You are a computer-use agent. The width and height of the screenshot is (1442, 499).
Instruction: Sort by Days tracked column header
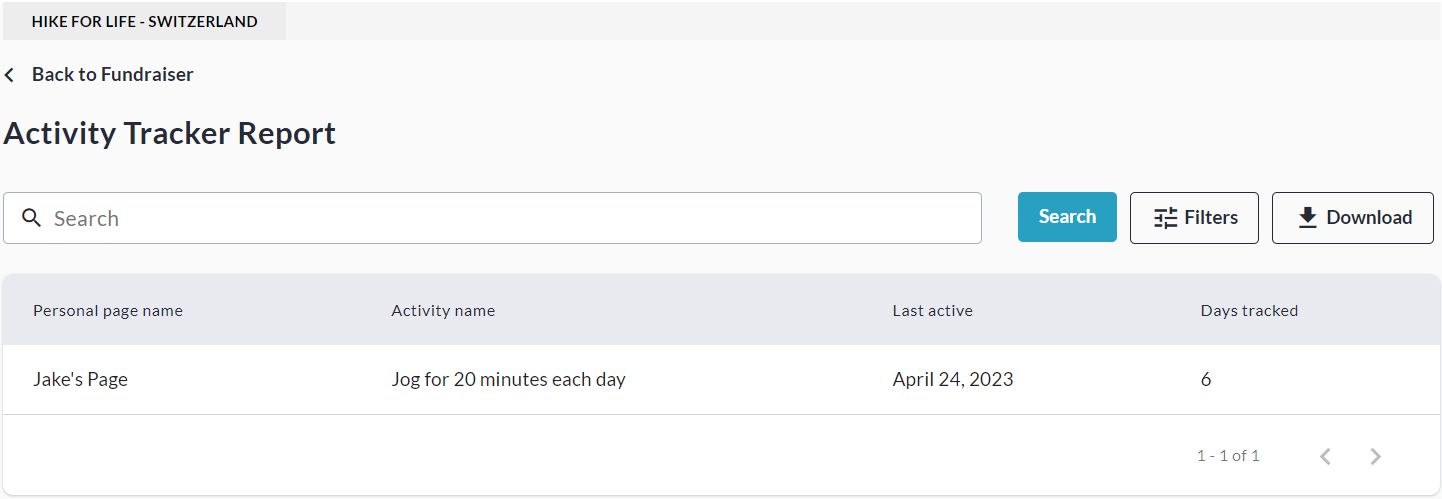(1249, 311)
